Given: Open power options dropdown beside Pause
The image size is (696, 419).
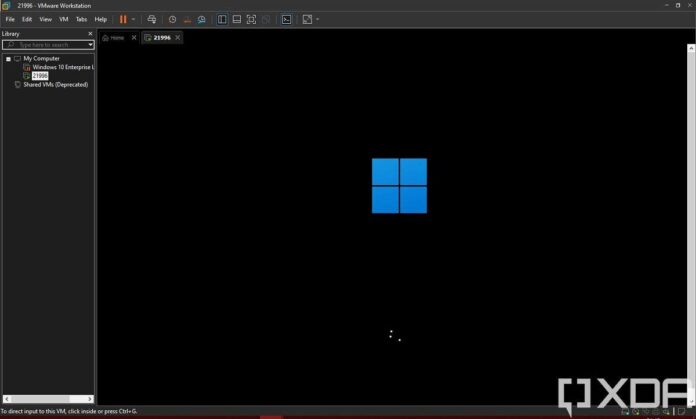Looking at the screenshot, I should [134, 19].
